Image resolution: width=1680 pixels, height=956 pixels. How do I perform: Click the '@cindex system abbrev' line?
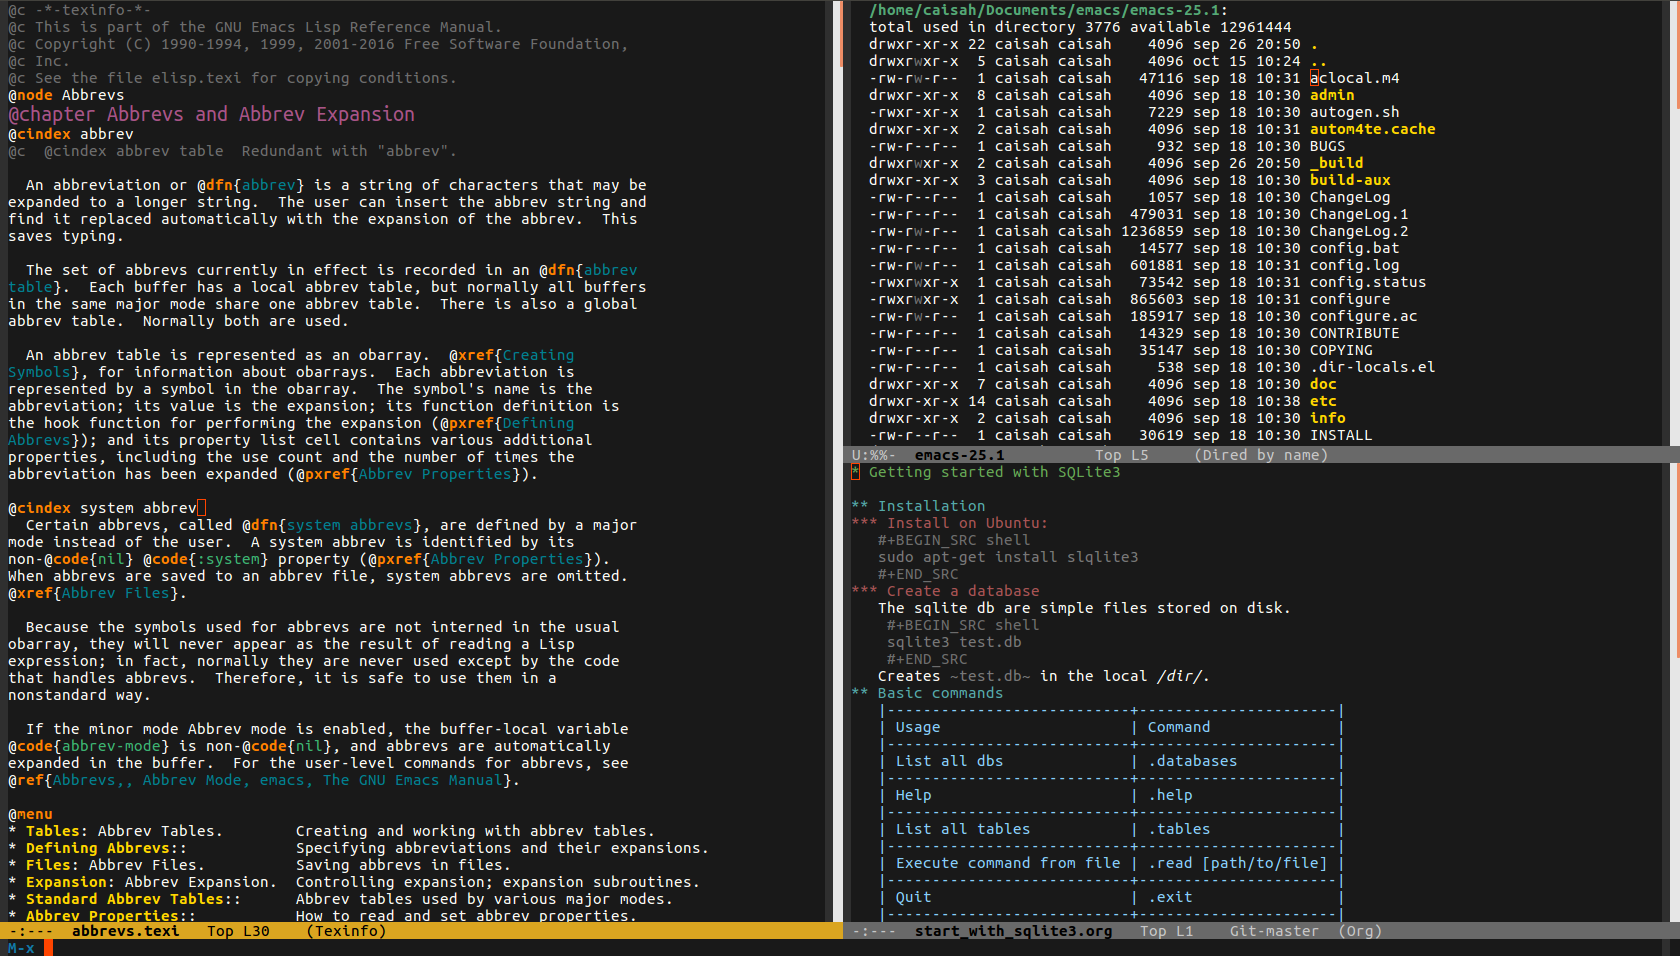pos(102,508)
